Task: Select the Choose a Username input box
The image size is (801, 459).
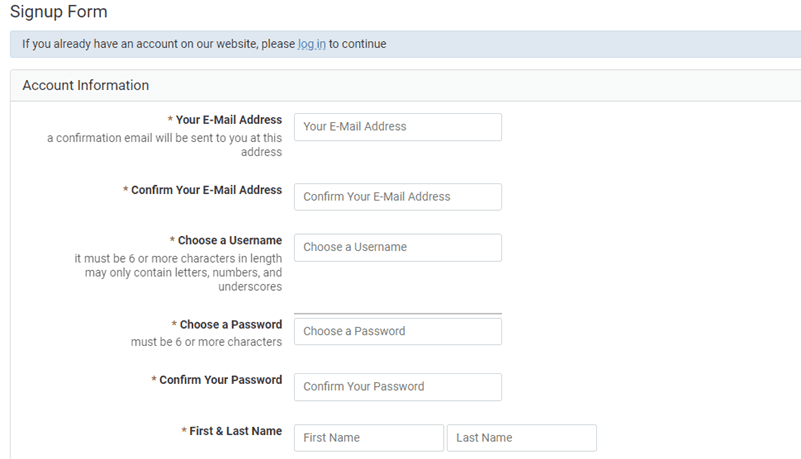Action: [x=397, y=247]
